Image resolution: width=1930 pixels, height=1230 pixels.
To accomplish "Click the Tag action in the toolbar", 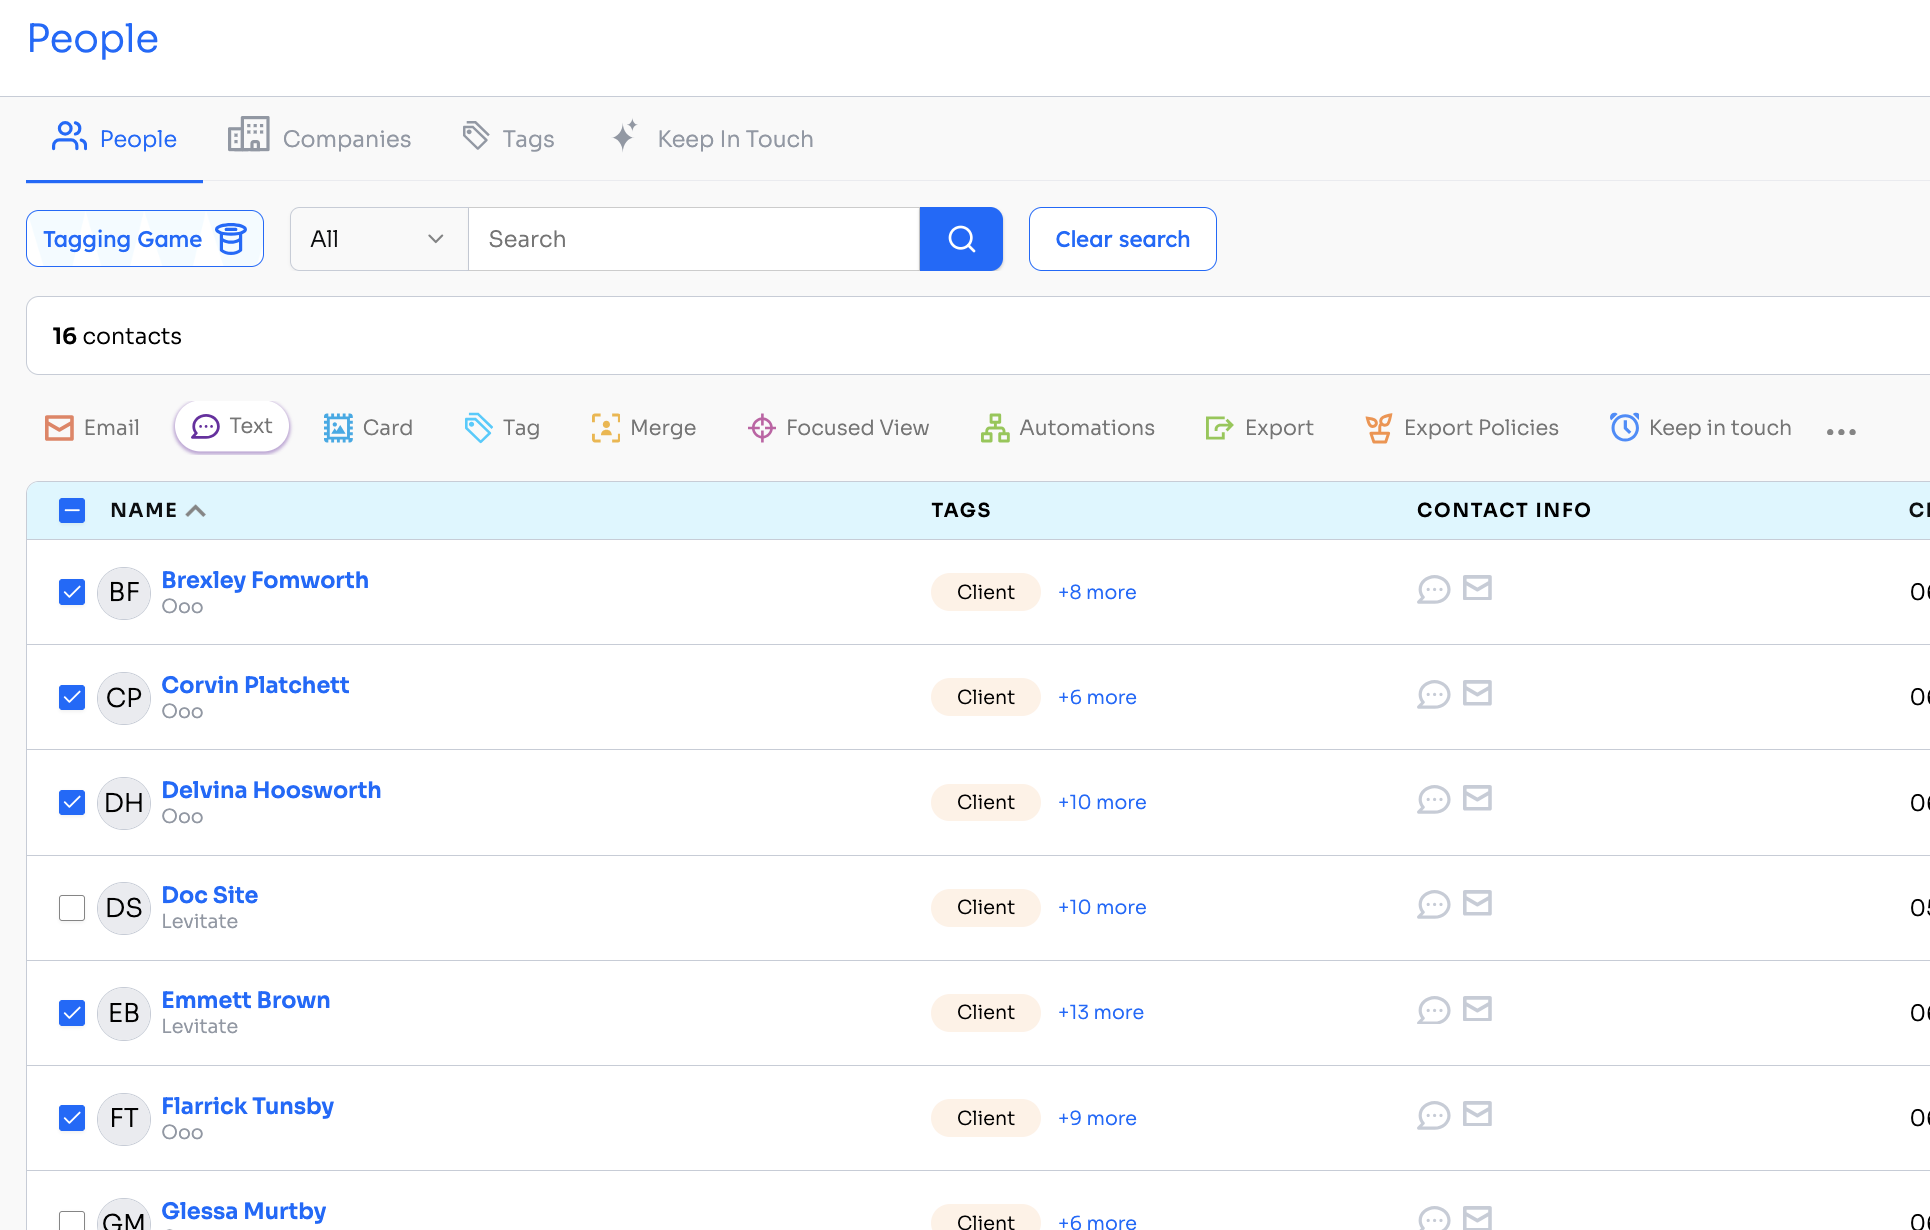I will [502, 428].
